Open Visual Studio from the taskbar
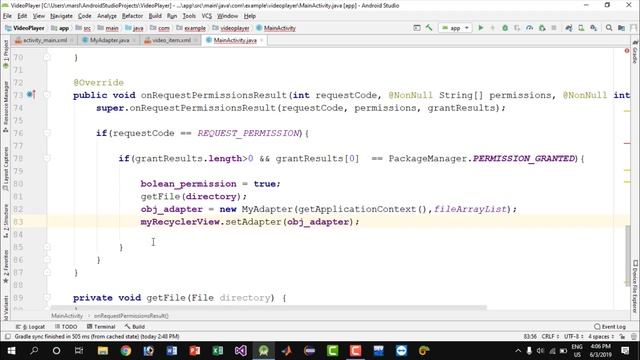 click(x=240, y=351)
